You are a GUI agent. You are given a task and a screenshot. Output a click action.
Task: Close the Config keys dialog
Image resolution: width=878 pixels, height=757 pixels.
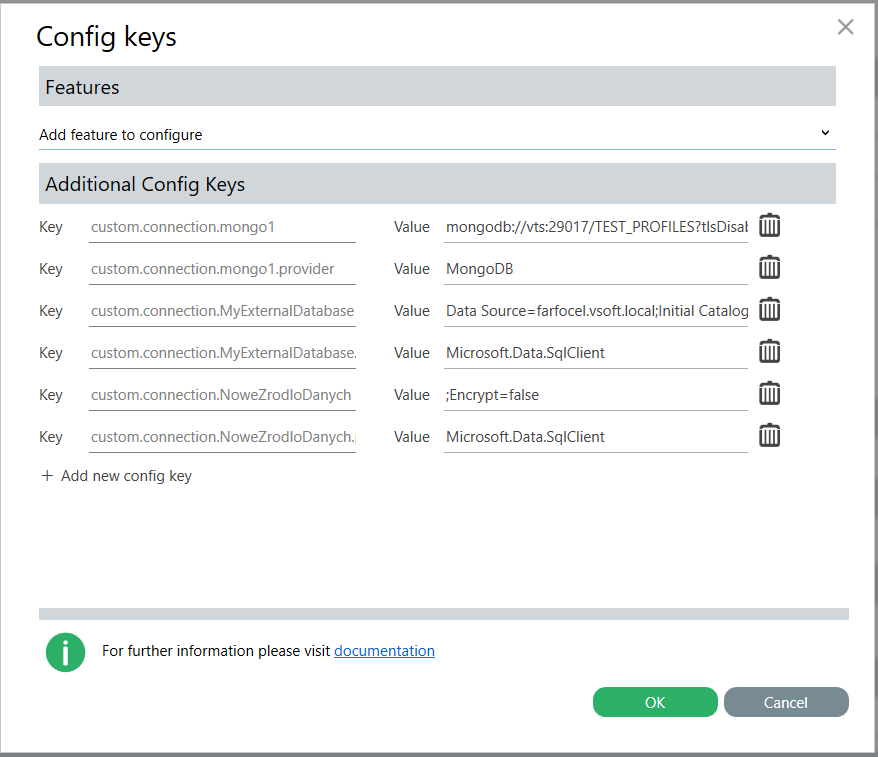pyautogui.click(x=845, y=27)
